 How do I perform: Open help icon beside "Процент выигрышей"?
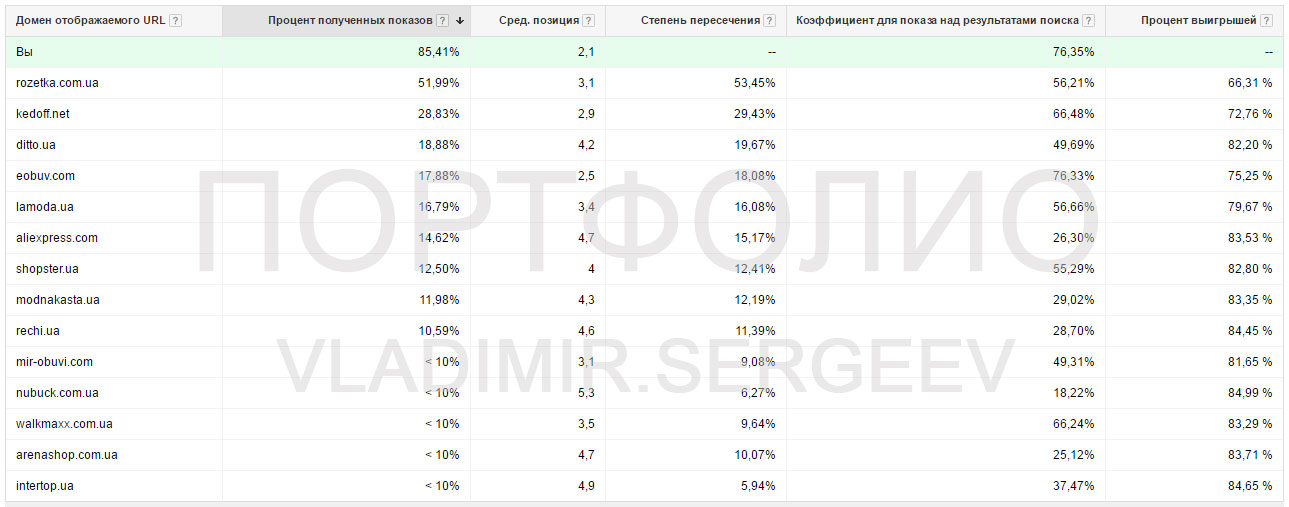point(1267,21)
